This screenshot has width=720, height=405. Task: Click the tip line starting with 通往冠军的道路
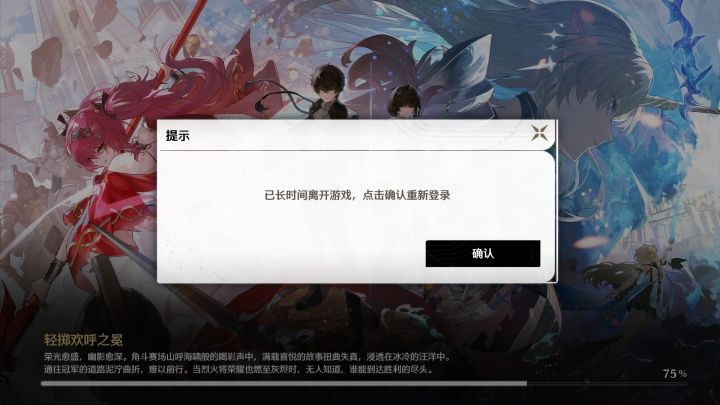pos(239,369)
